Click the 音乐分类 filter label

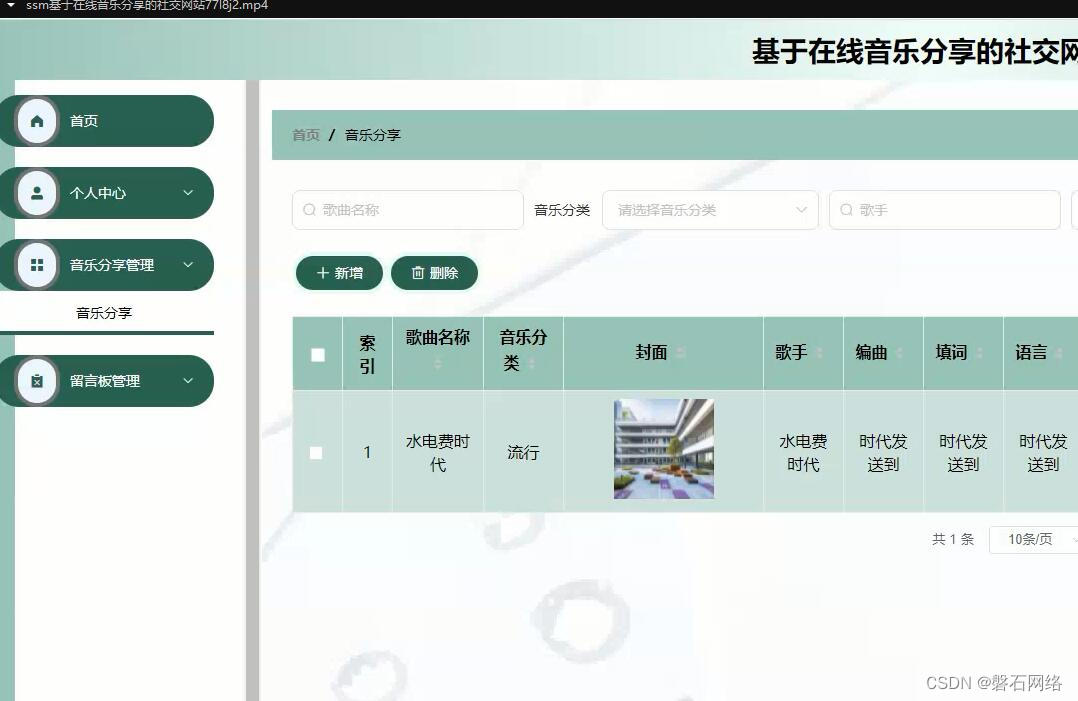(x=562, y=210)
